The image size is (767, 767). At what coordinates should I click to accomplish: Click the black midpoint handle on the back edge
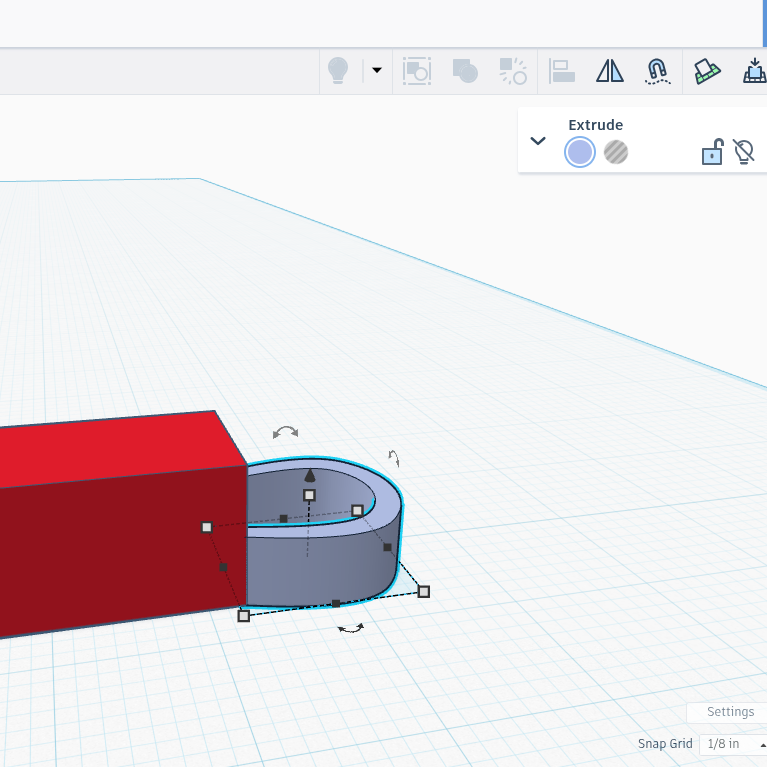tap(284, 519)
